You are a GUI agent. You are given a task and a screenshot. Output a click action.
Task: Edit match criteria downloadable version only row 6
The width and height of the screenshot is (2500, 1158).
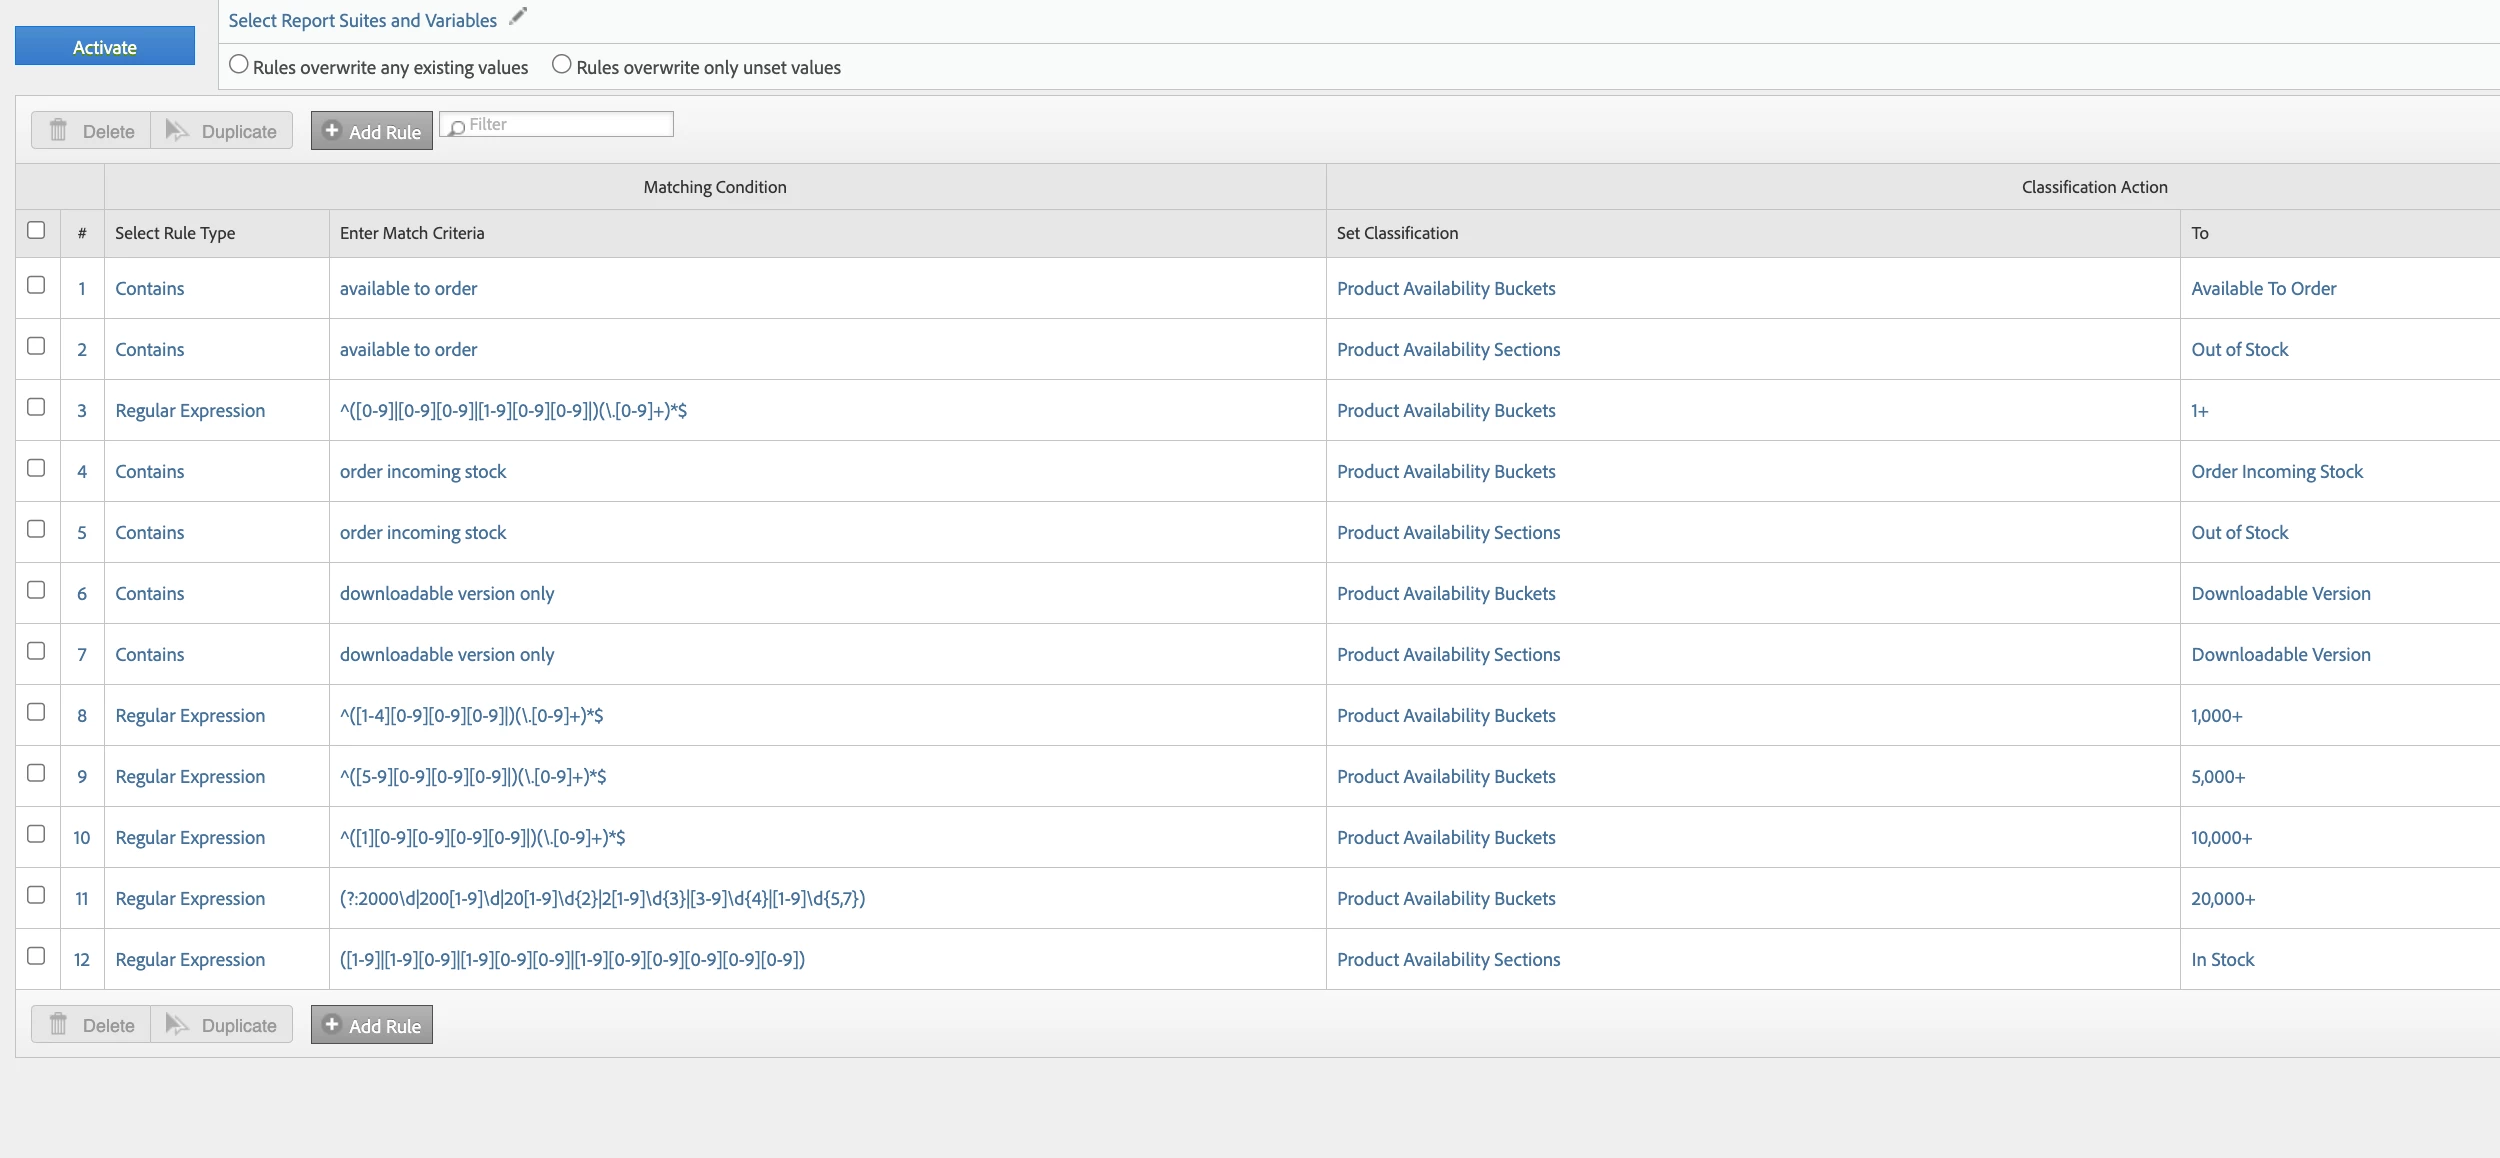point(447,594)
